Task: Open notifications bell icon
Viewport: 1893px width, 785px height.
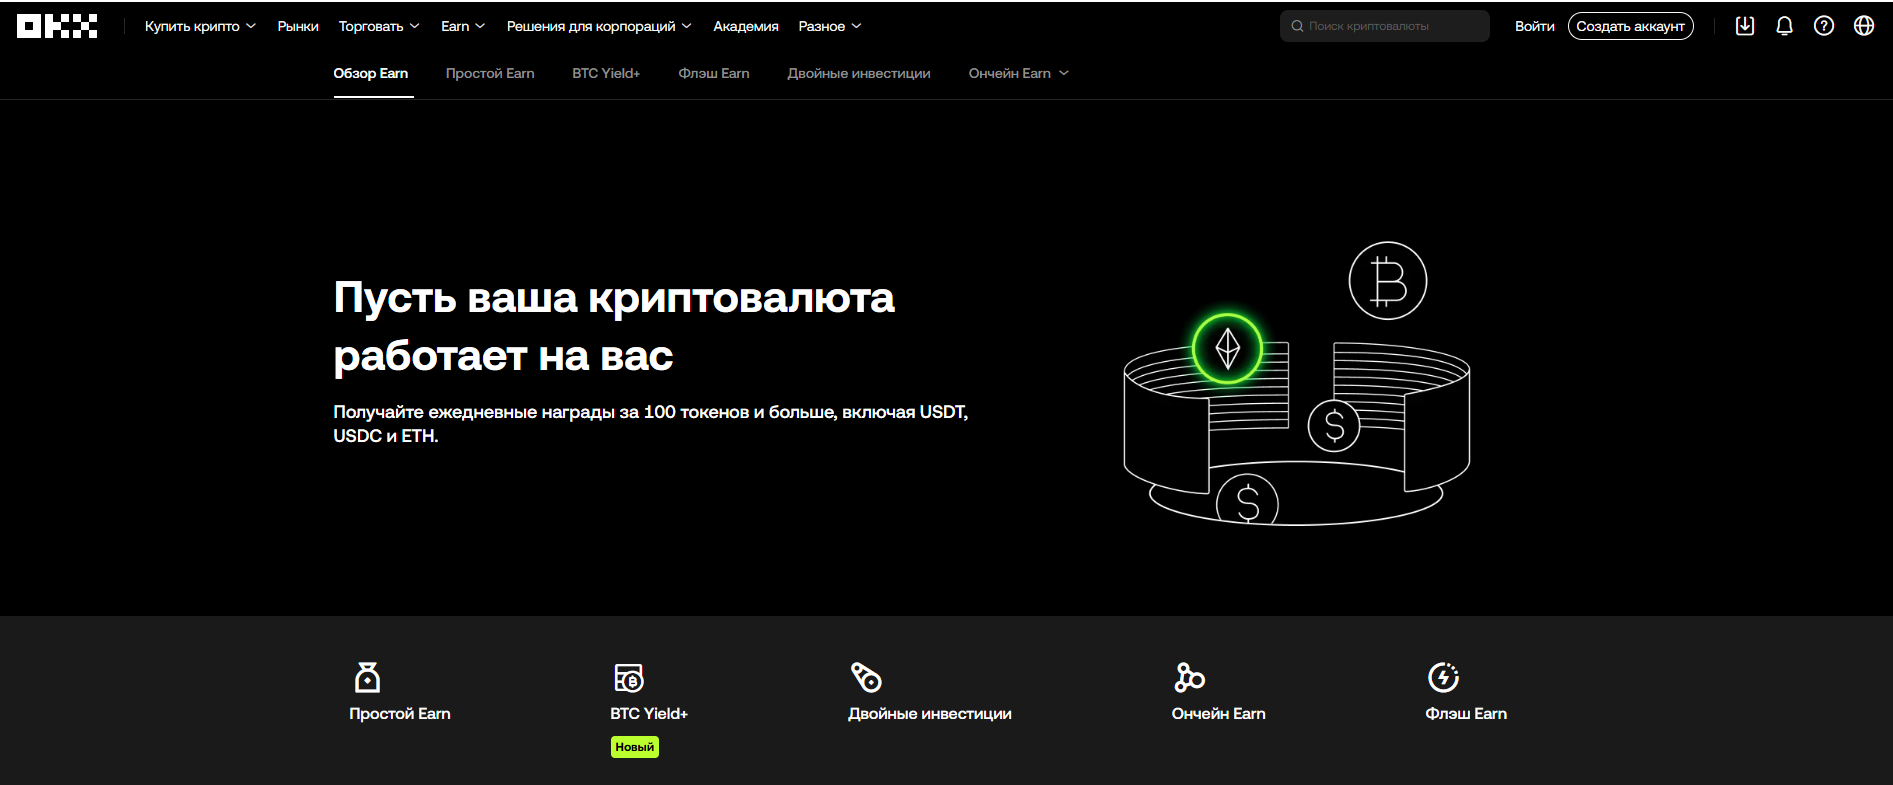Action: click(x=1784, y=26)
